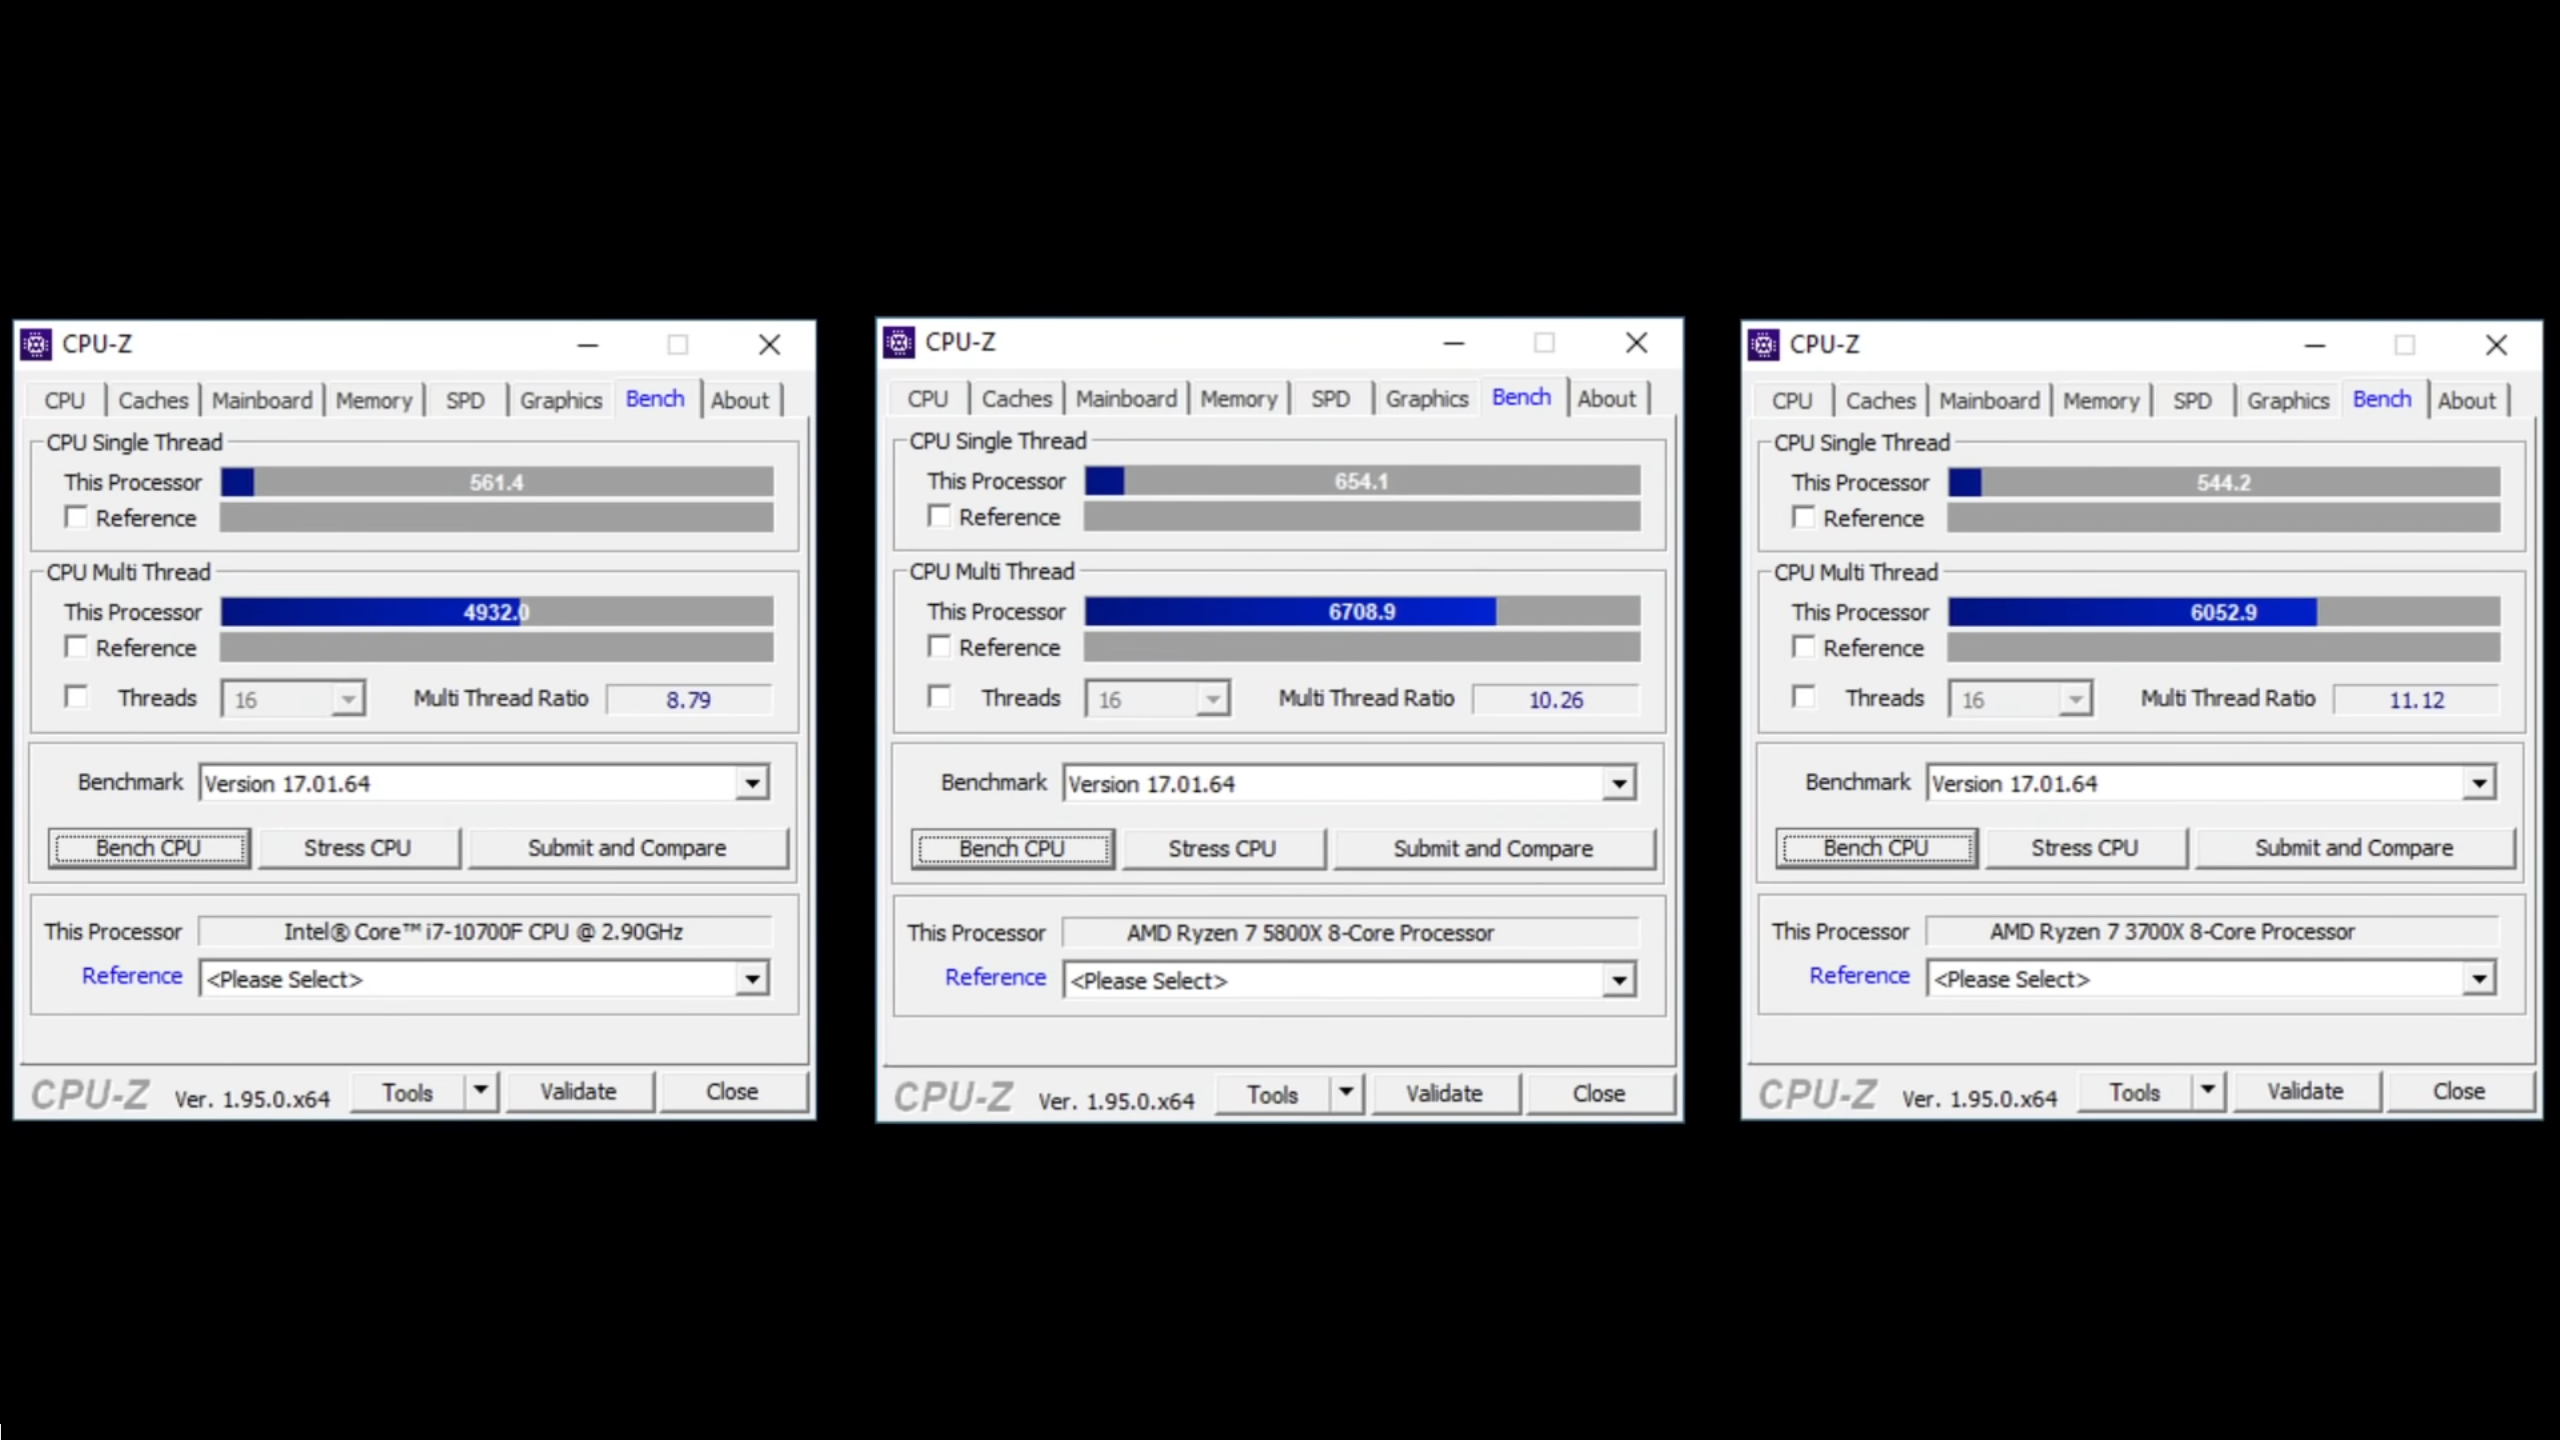The width and height of the screenshot is (2560, 1440).
Task: Open the Caches tab in i7-10700F window
Action: [153, 400]
